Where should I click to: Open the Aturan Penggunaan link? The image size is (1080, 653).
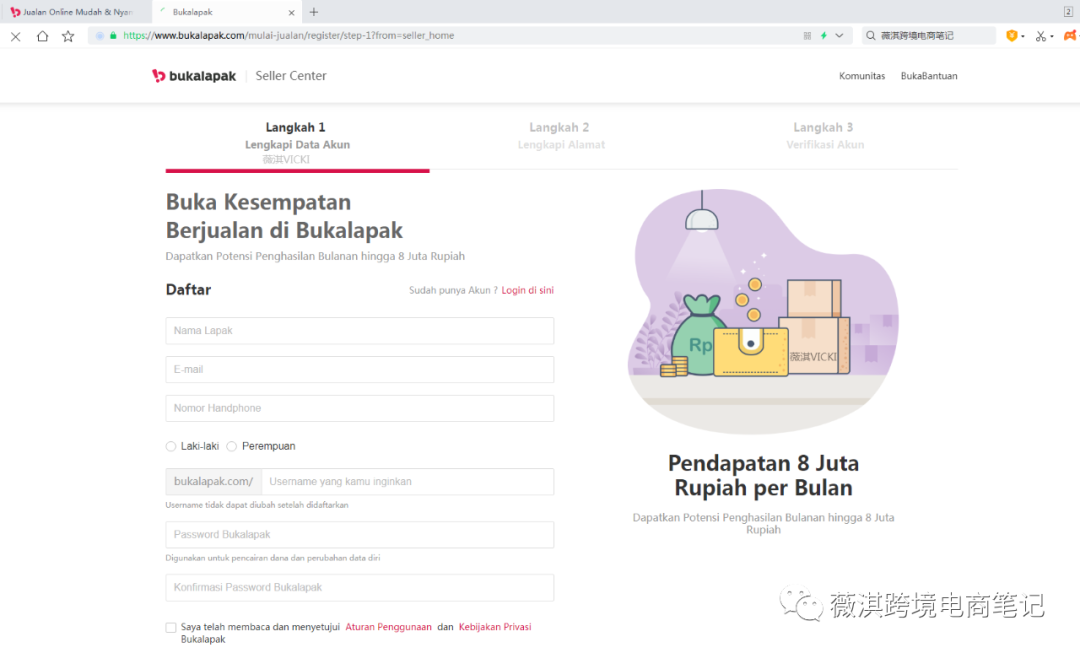388,627
